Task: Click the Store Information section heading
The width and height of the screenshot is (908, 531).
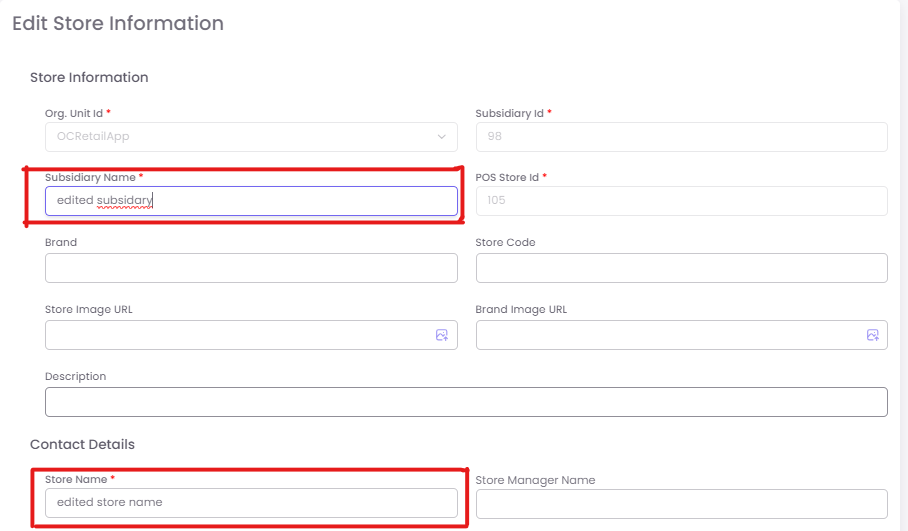Action: pyautogui.click(x=89, y=77)
